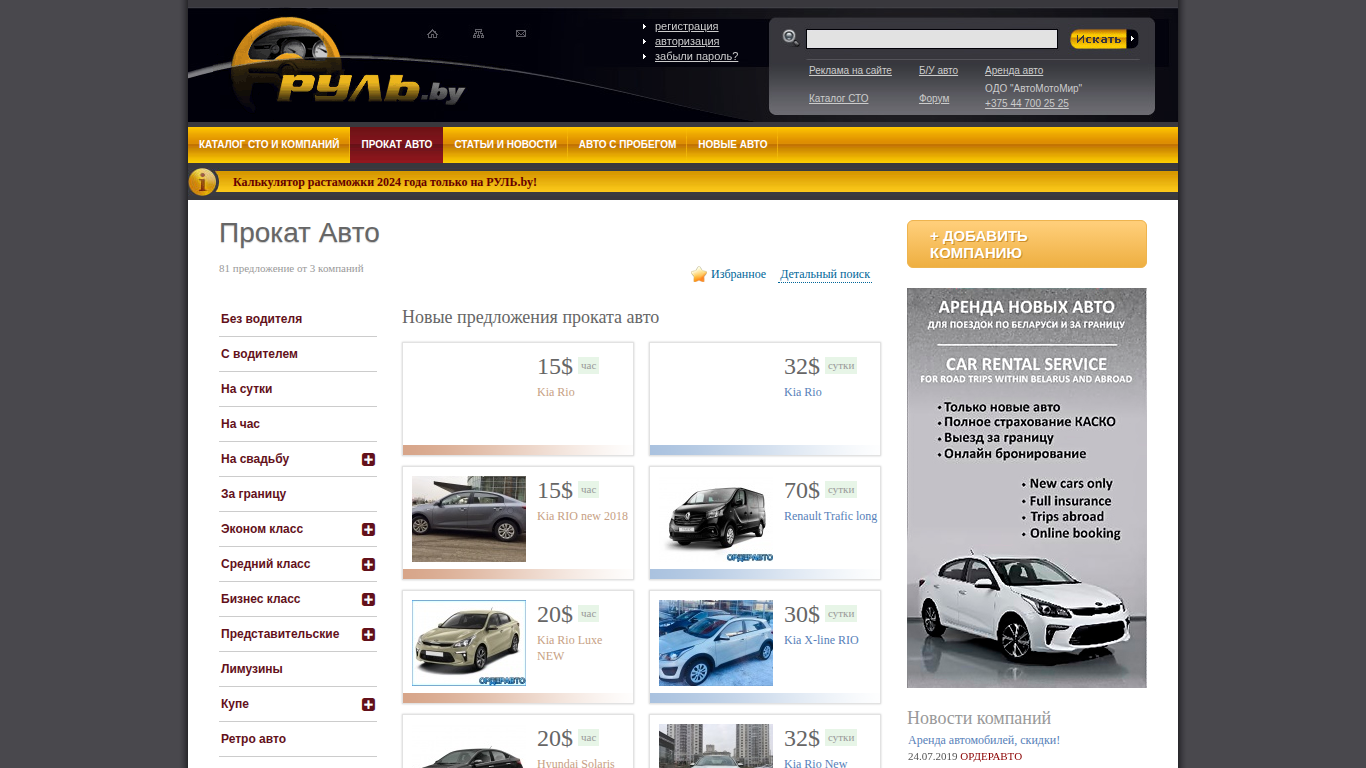Image resolution: width=1366 pixels, height=768 pixels.
Task: Open the Kia X-line RIO photo
Action: (716, 643)
